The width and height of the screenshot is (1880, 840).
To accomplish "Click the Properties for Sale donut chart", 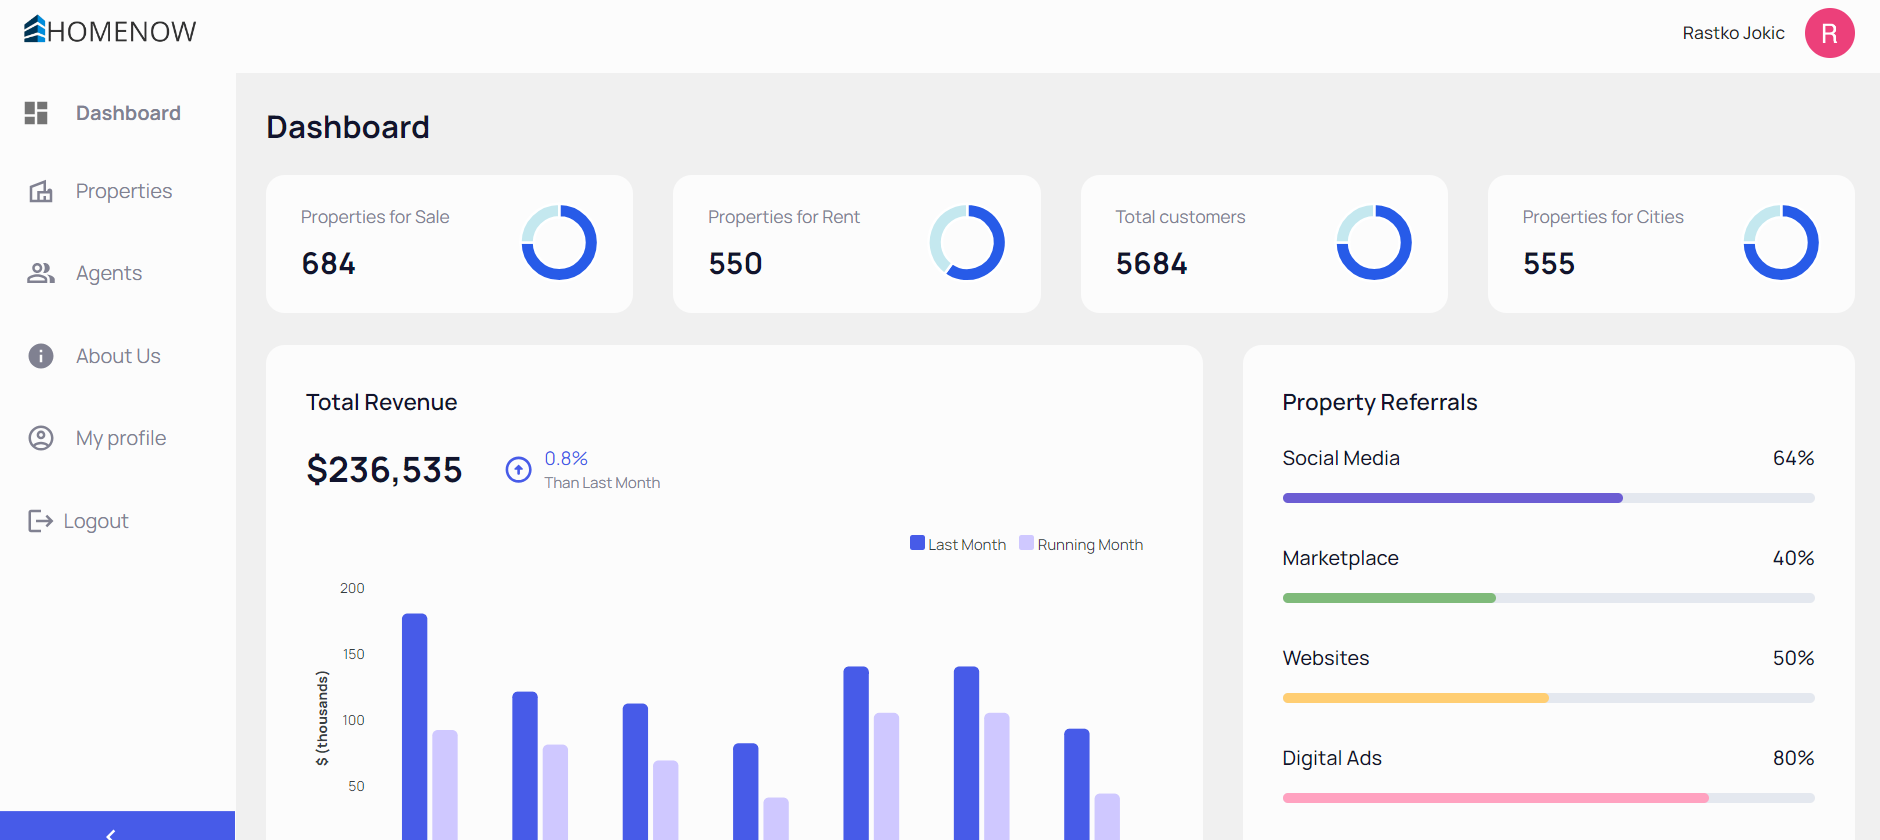I will point(559,243).
